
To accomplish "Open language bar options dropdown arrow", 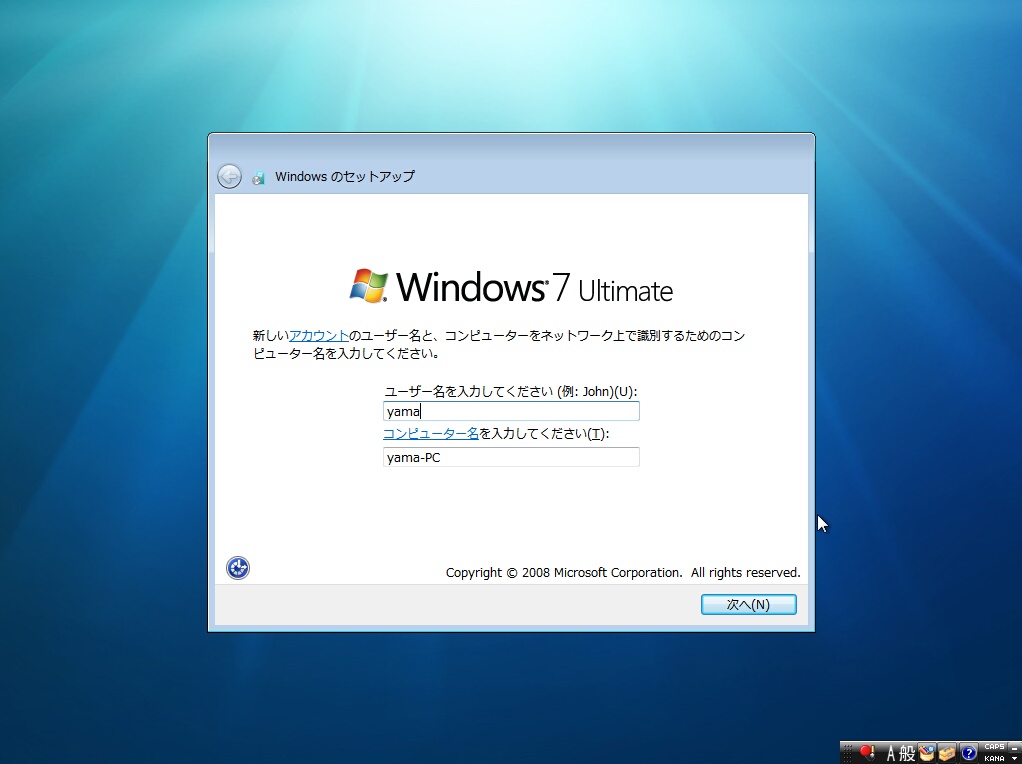I will (1015, 759).
